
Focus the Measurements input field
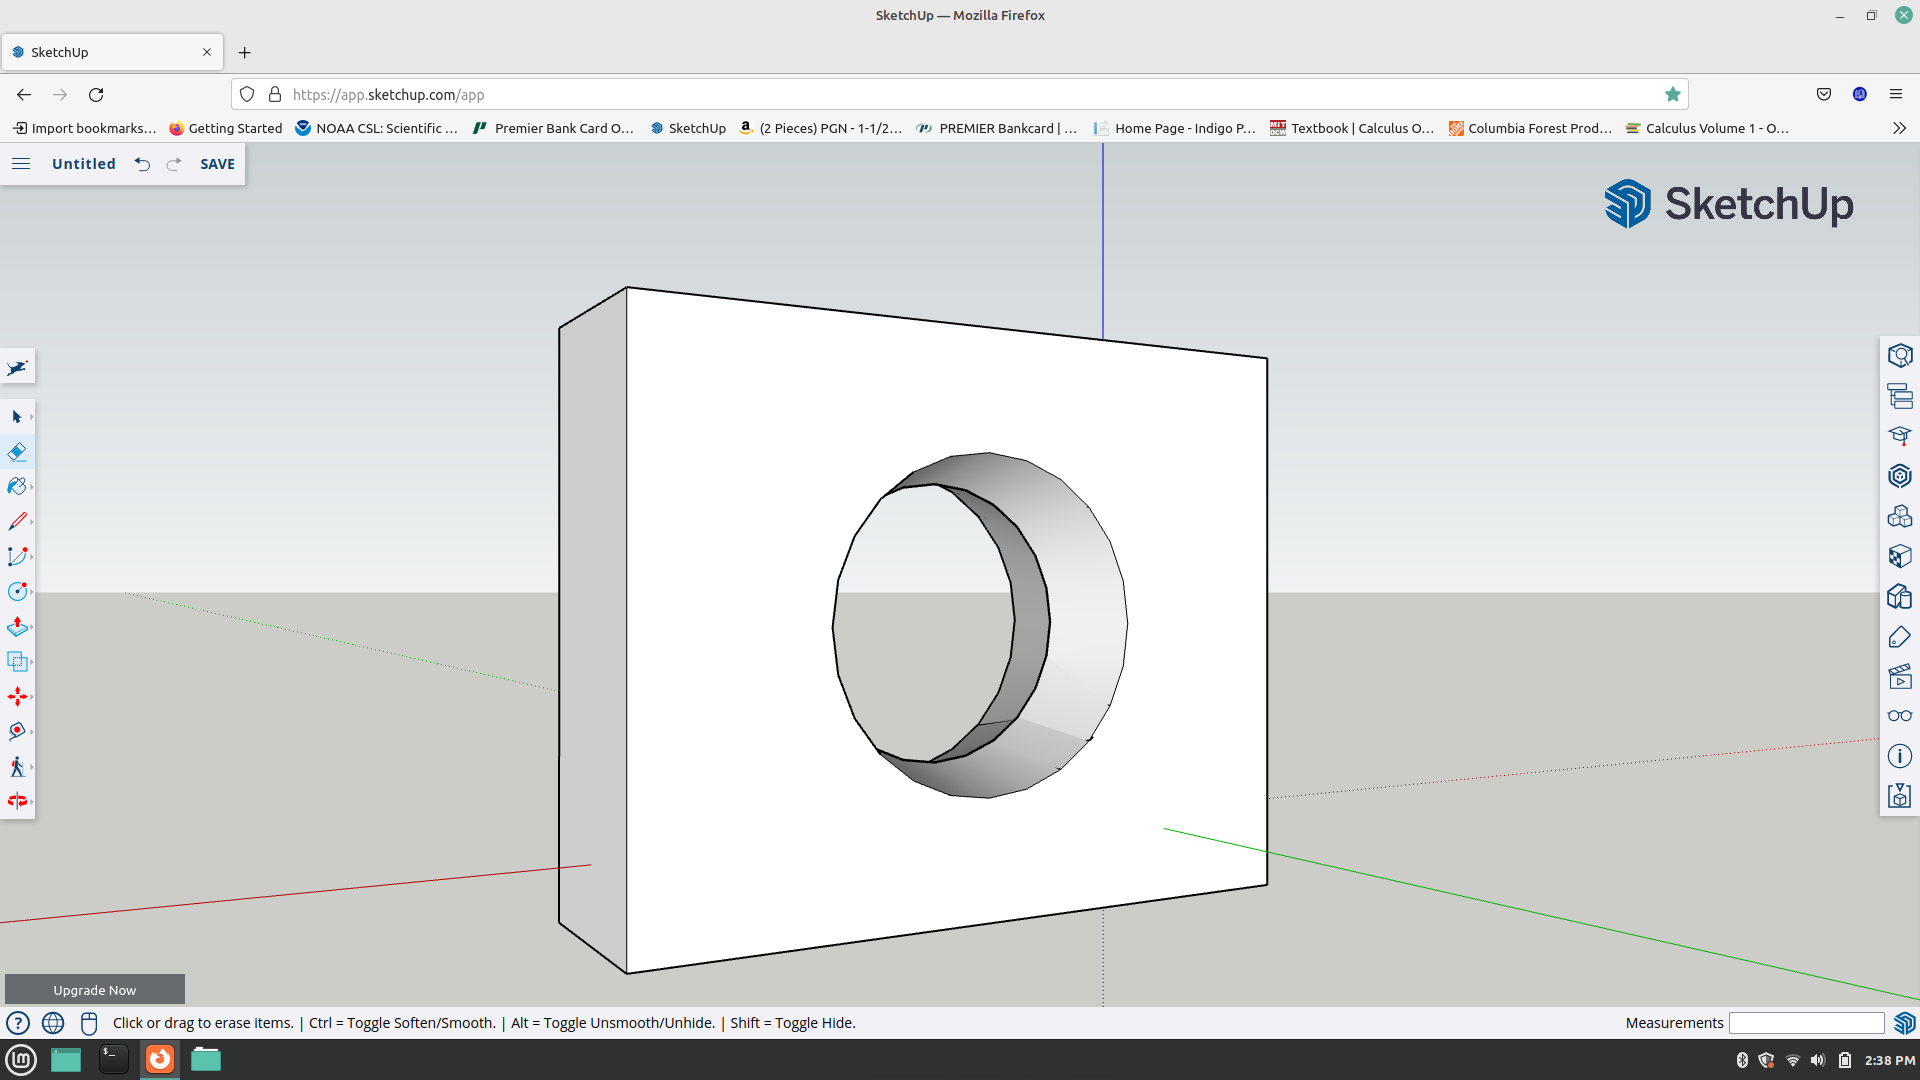coord(1807,1023)
